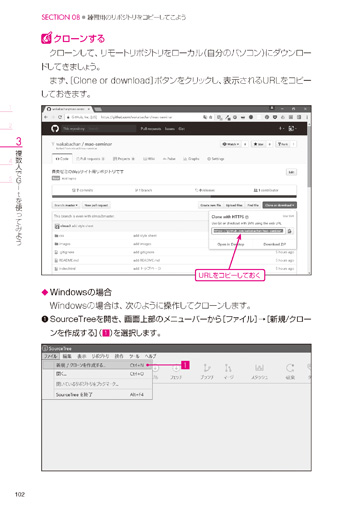This screenshot has width=360, height=510.
Task: Open the css folder in GitHub file list
Action: [x=60, y=236]
